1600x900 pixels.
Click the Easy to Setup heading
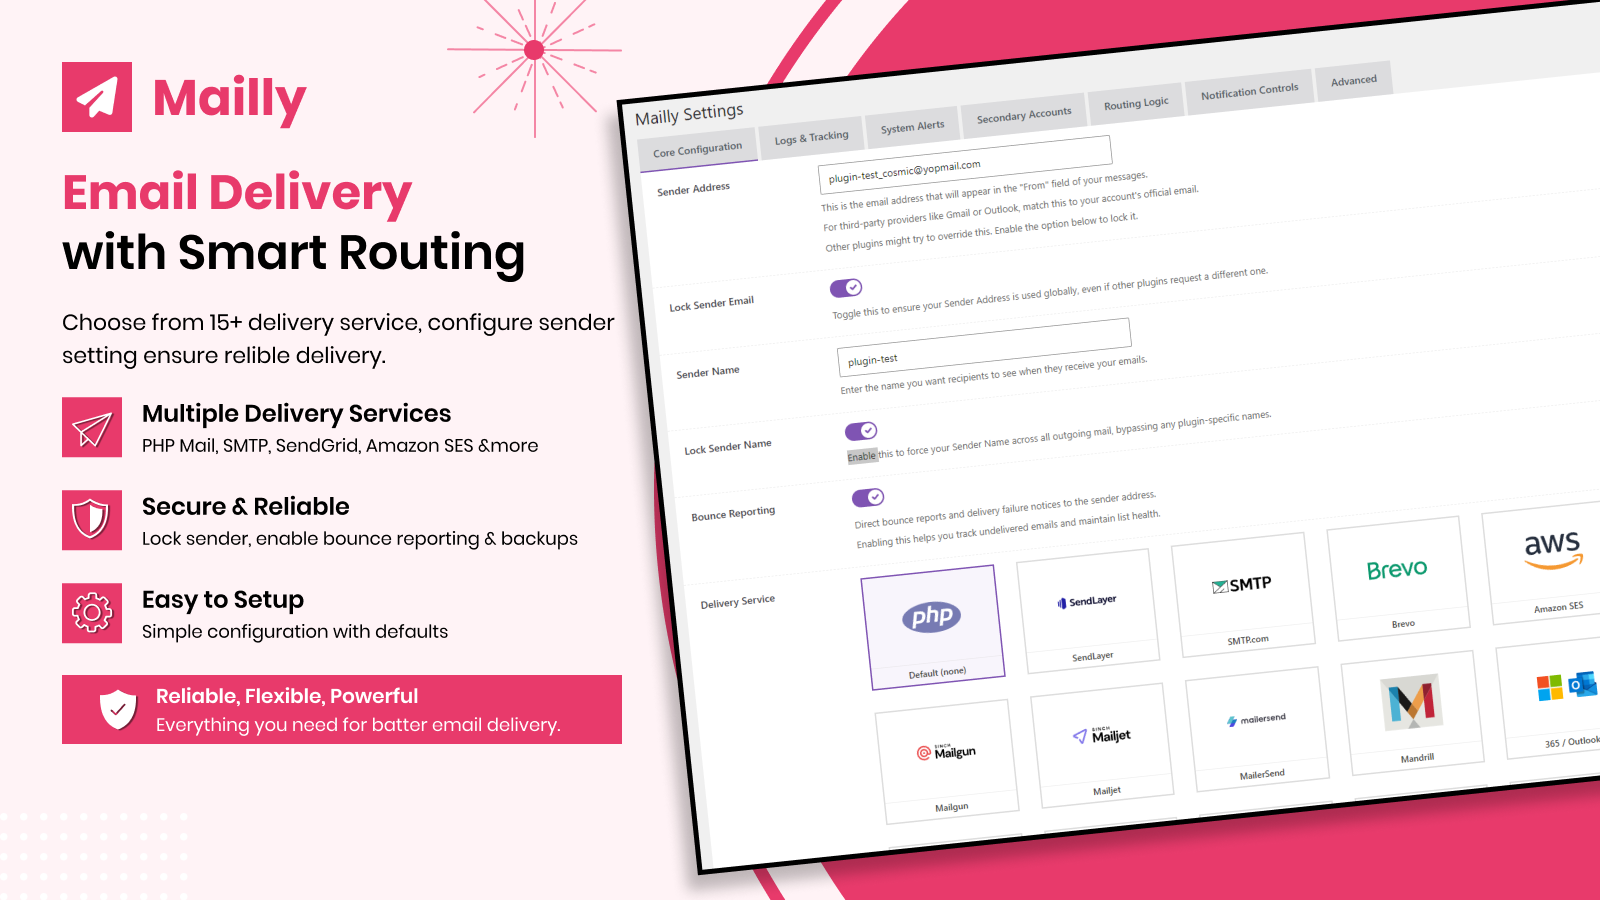(x=222, y=599)
